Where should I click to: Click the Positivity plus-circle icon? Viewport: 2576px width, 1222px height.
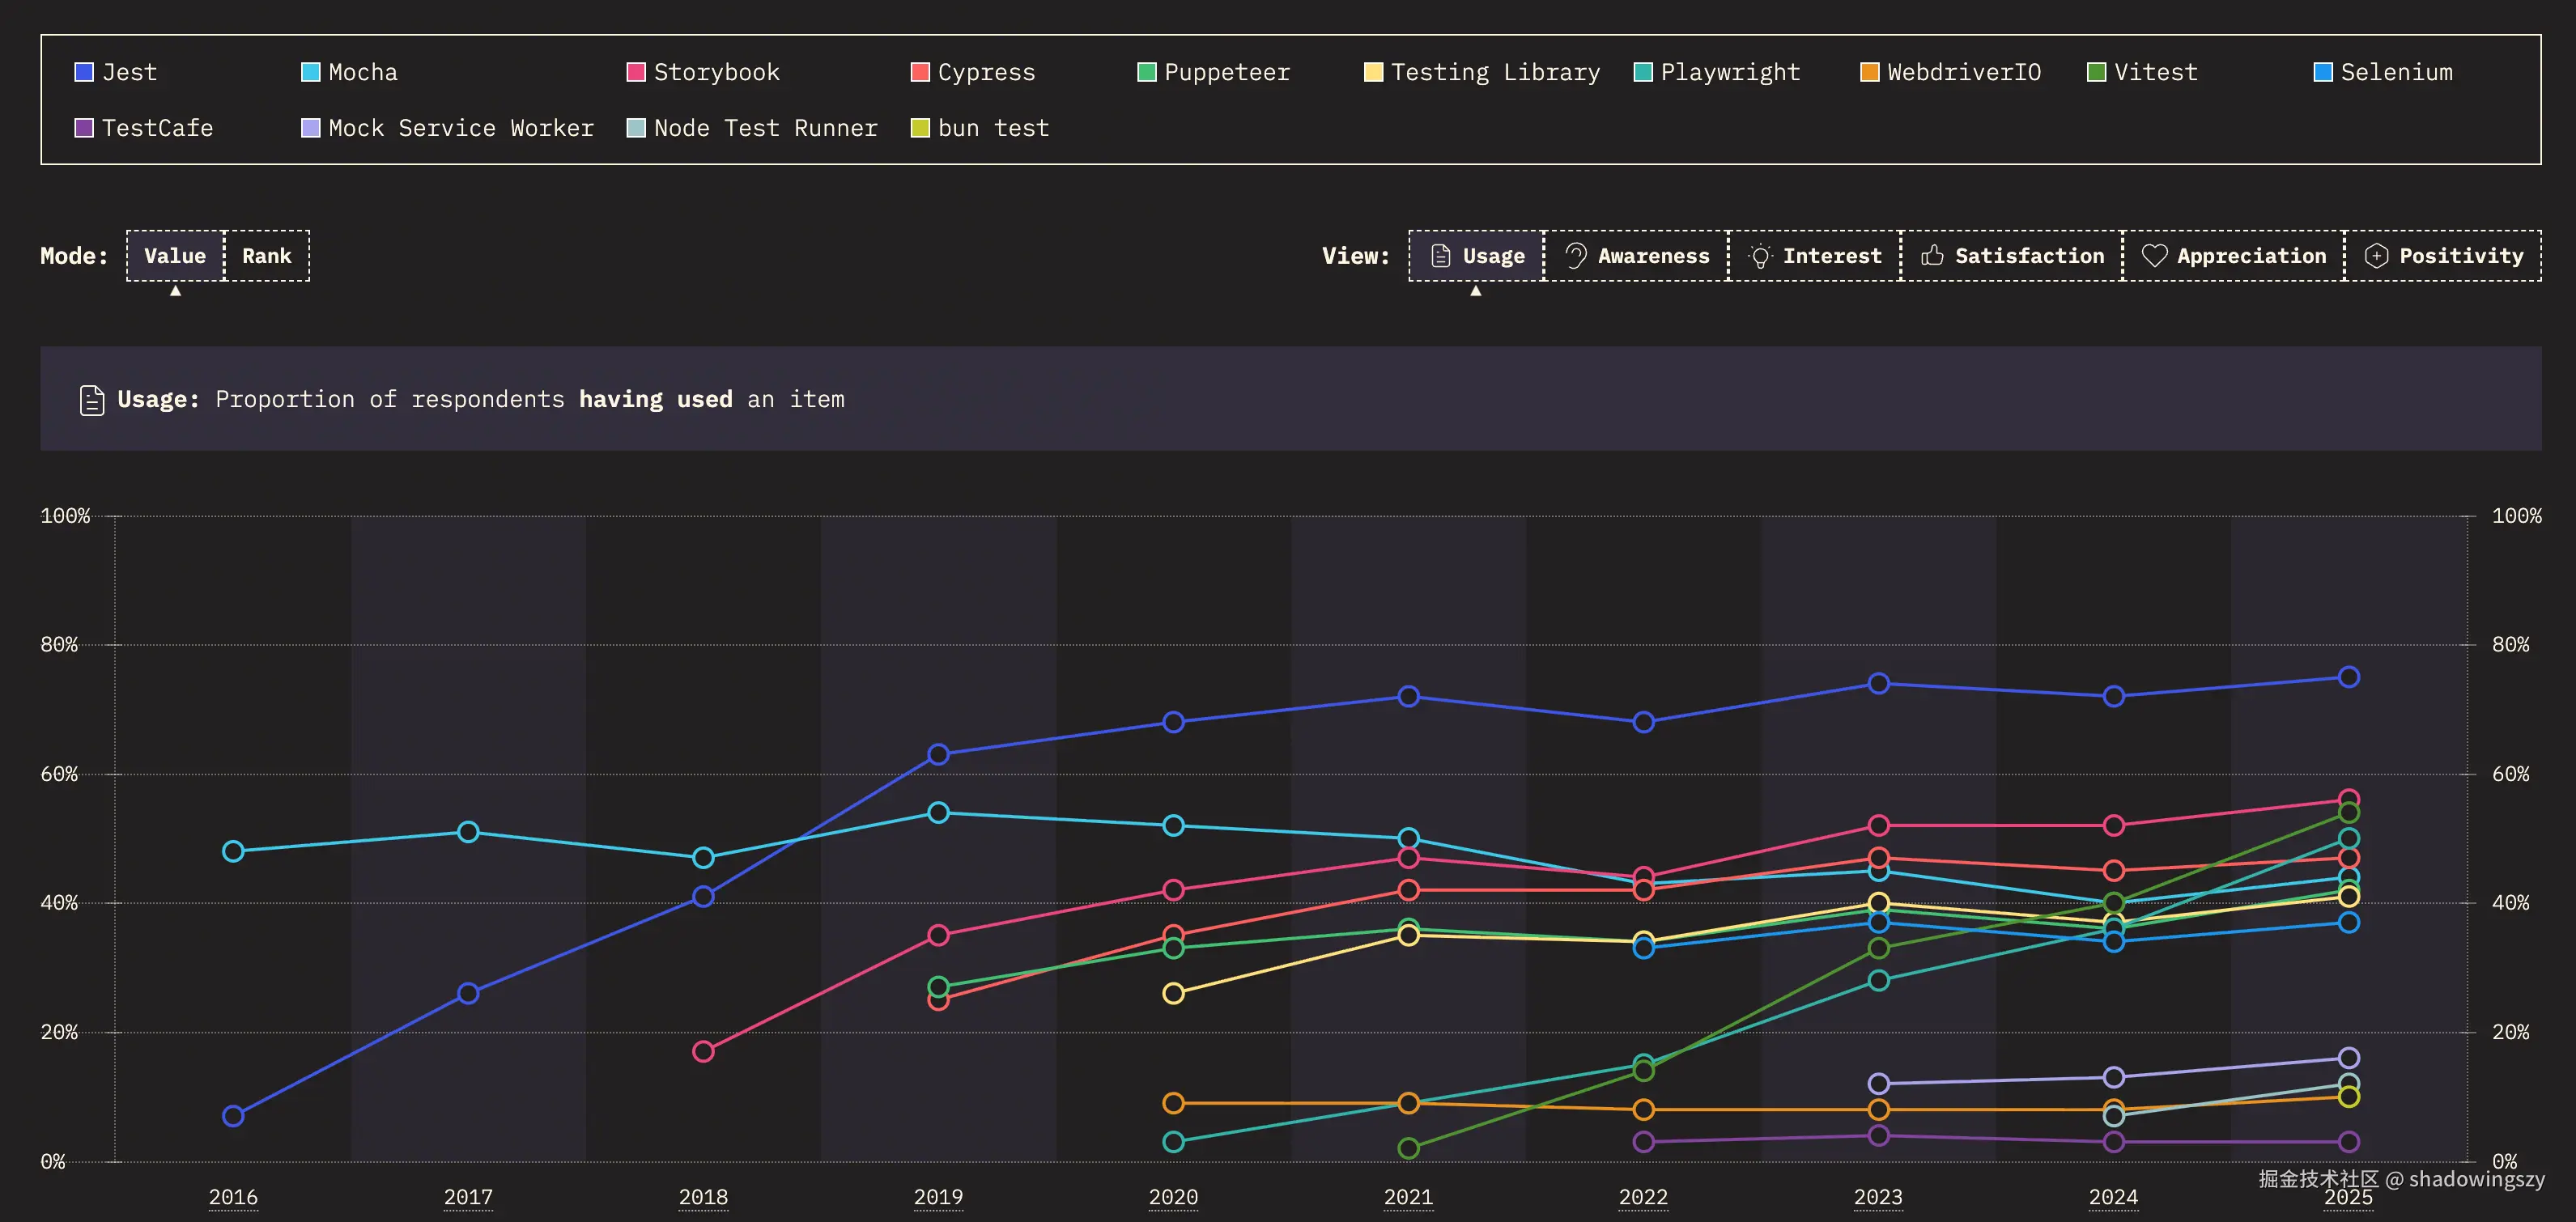(x=2376, y=256)
